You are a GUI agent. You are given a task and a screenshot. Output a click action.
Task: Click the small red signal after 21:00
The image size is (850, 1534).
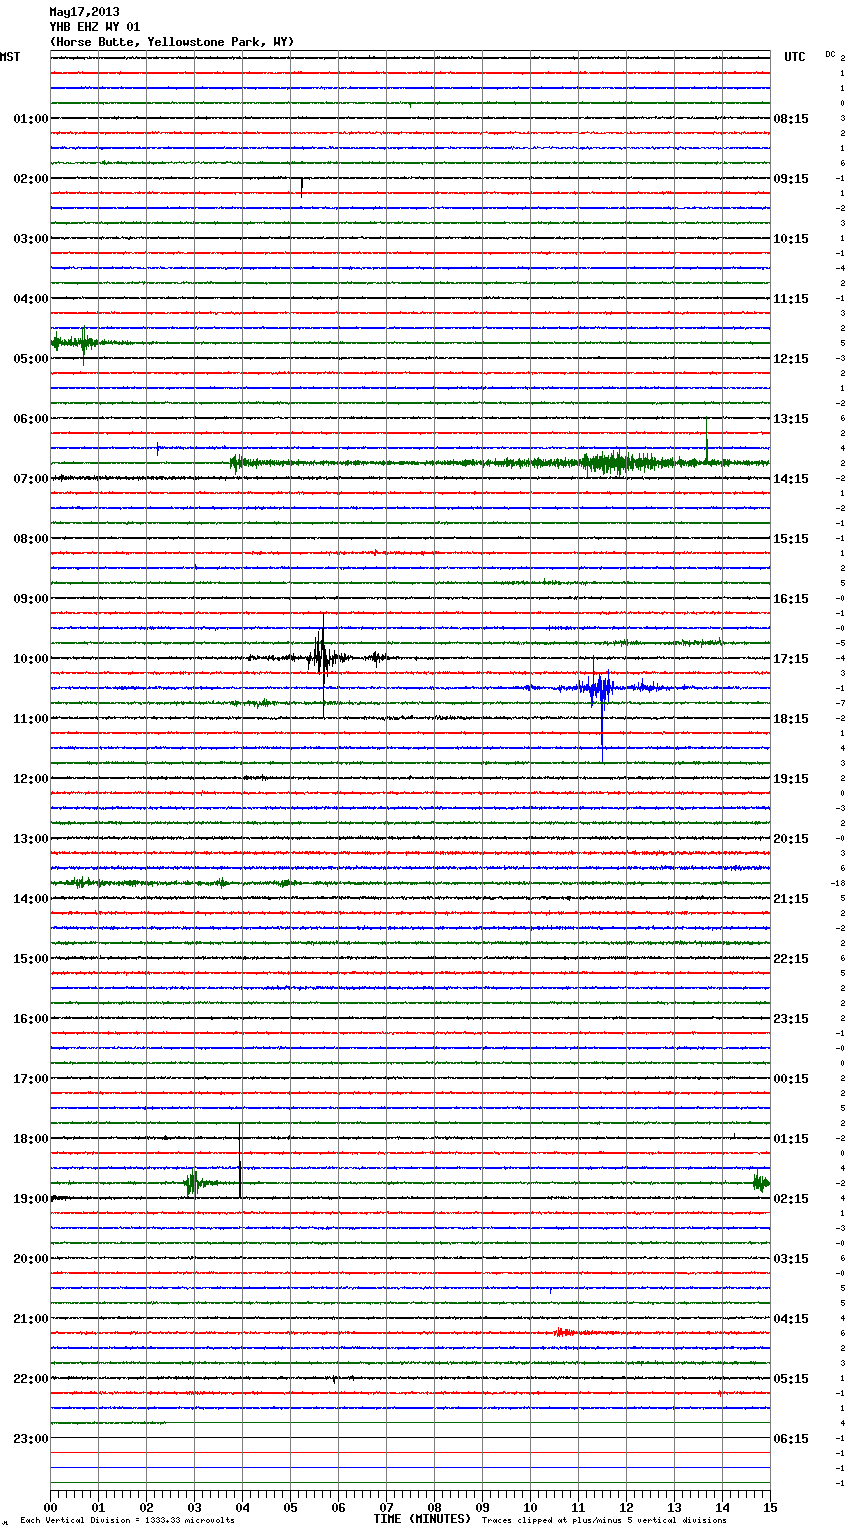pos(565,1332)
